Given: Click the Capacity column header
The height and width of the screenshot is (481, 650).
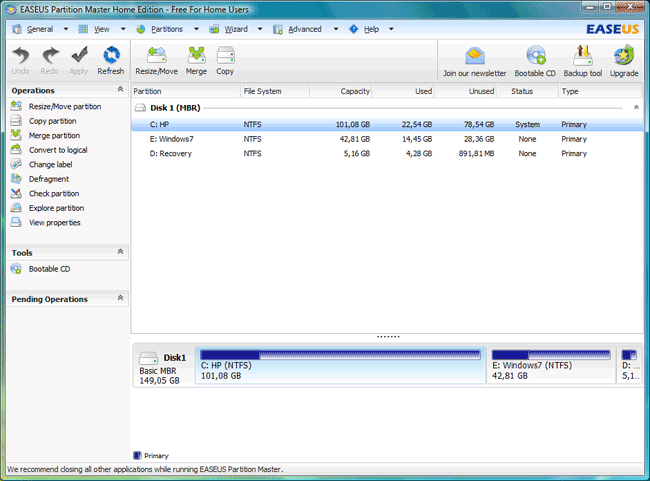Looking at the screenshot, I should pos(355,91).
